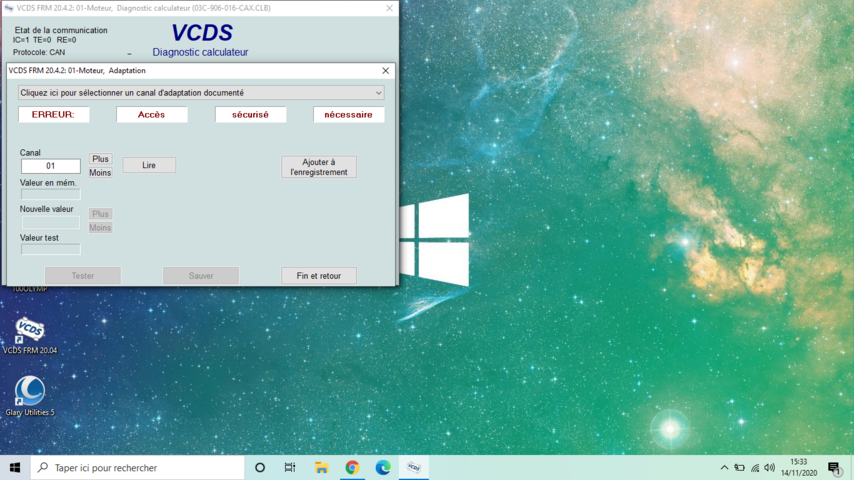Click the Tester button

tap(83, 276)
